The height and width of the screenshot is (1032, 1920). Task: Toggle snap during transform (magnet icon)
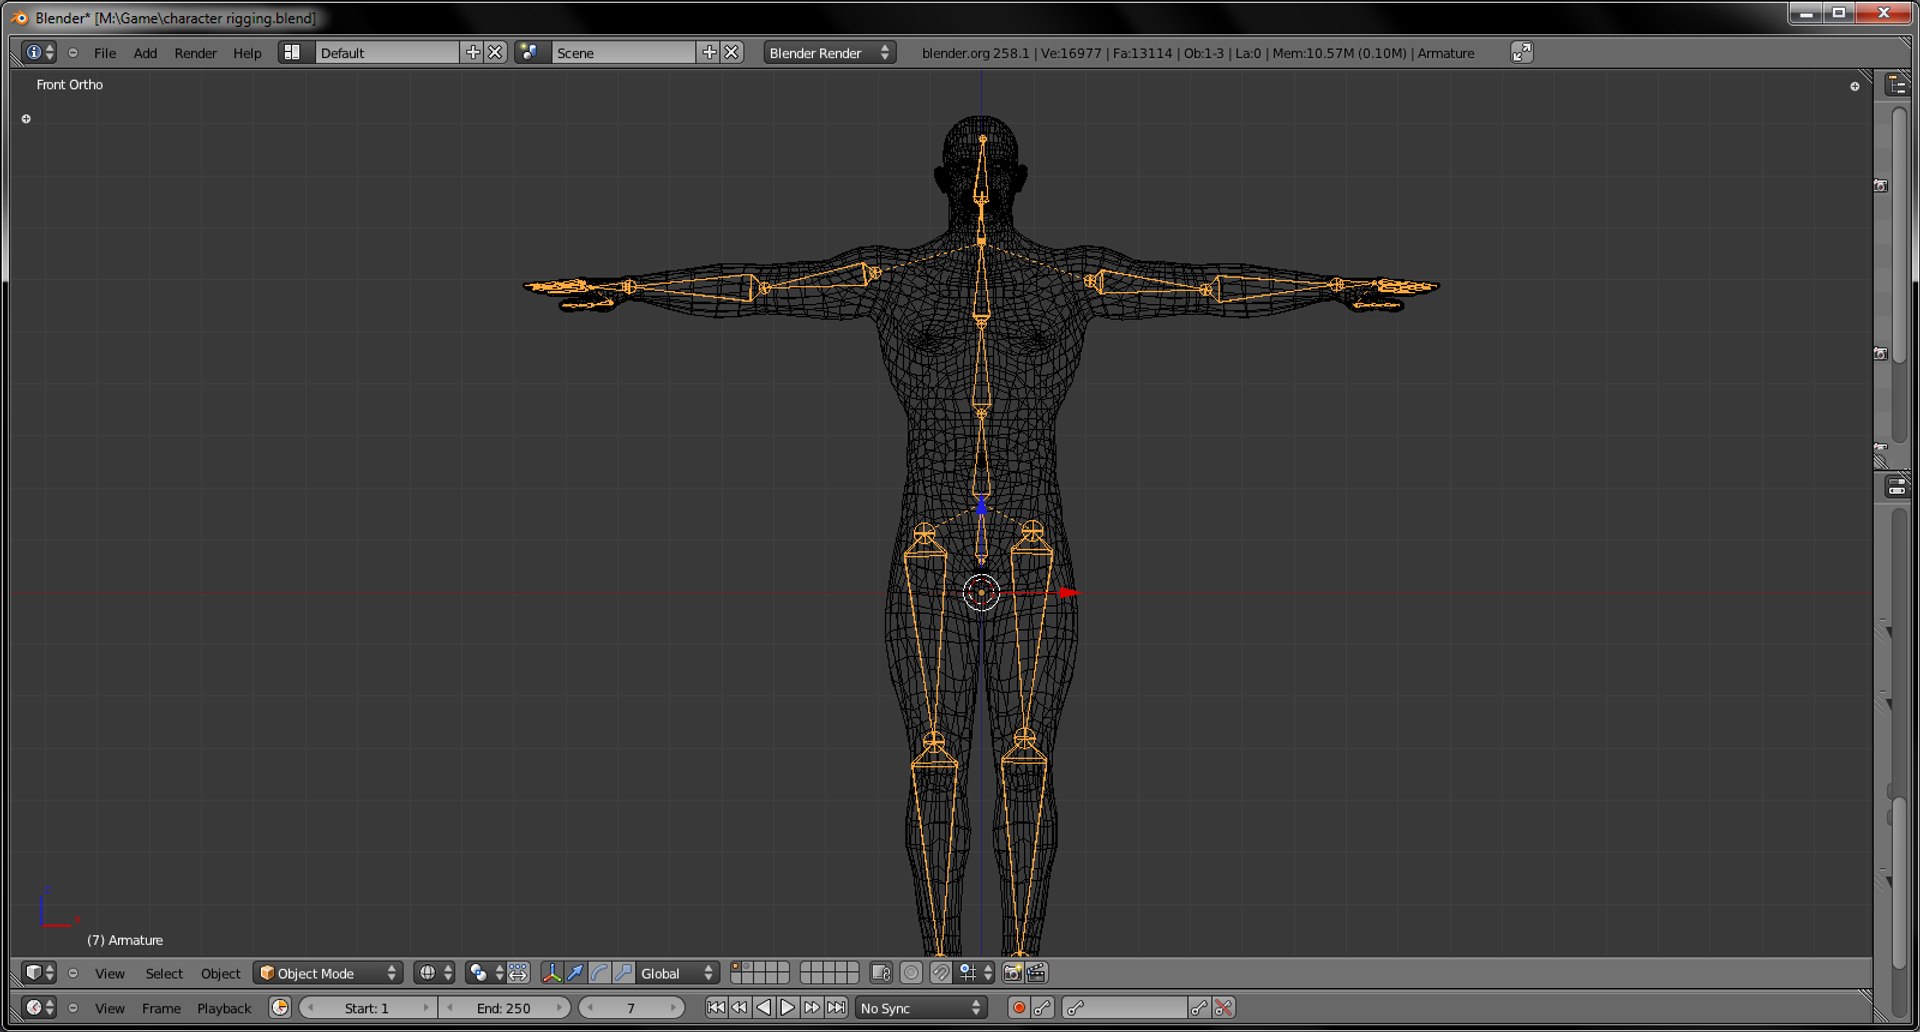pyautogui.click(x=941, y=973)
